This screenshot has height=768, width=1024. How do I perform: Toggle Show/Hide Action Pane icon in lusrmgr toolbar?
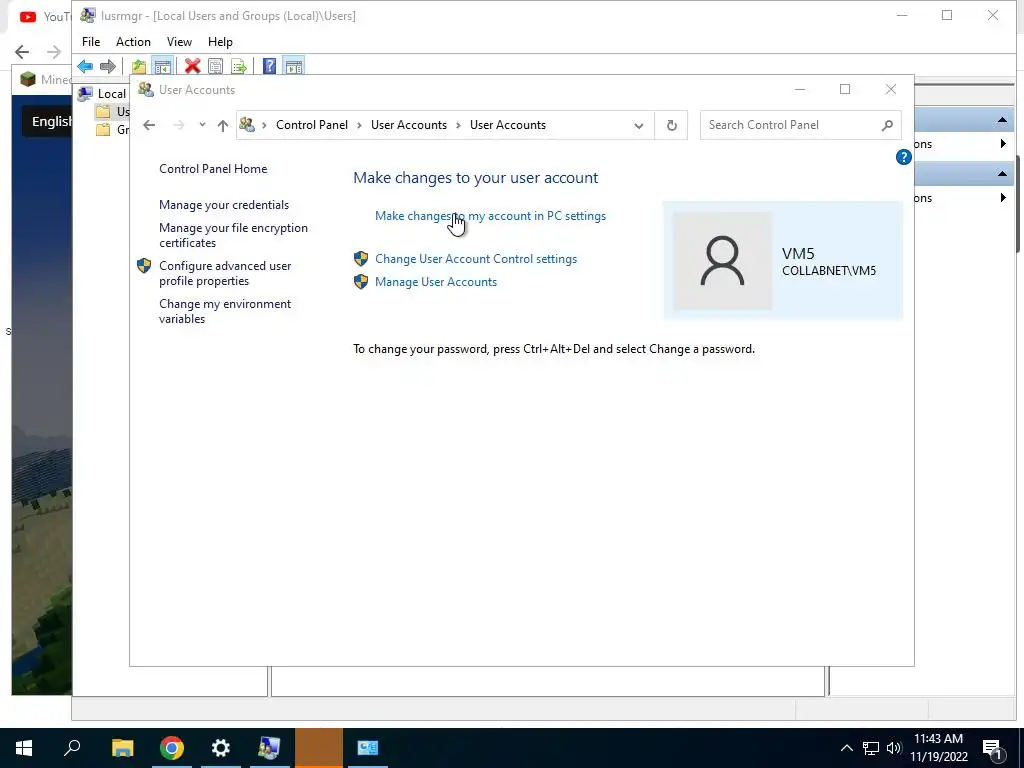click(x=294, y=66)
